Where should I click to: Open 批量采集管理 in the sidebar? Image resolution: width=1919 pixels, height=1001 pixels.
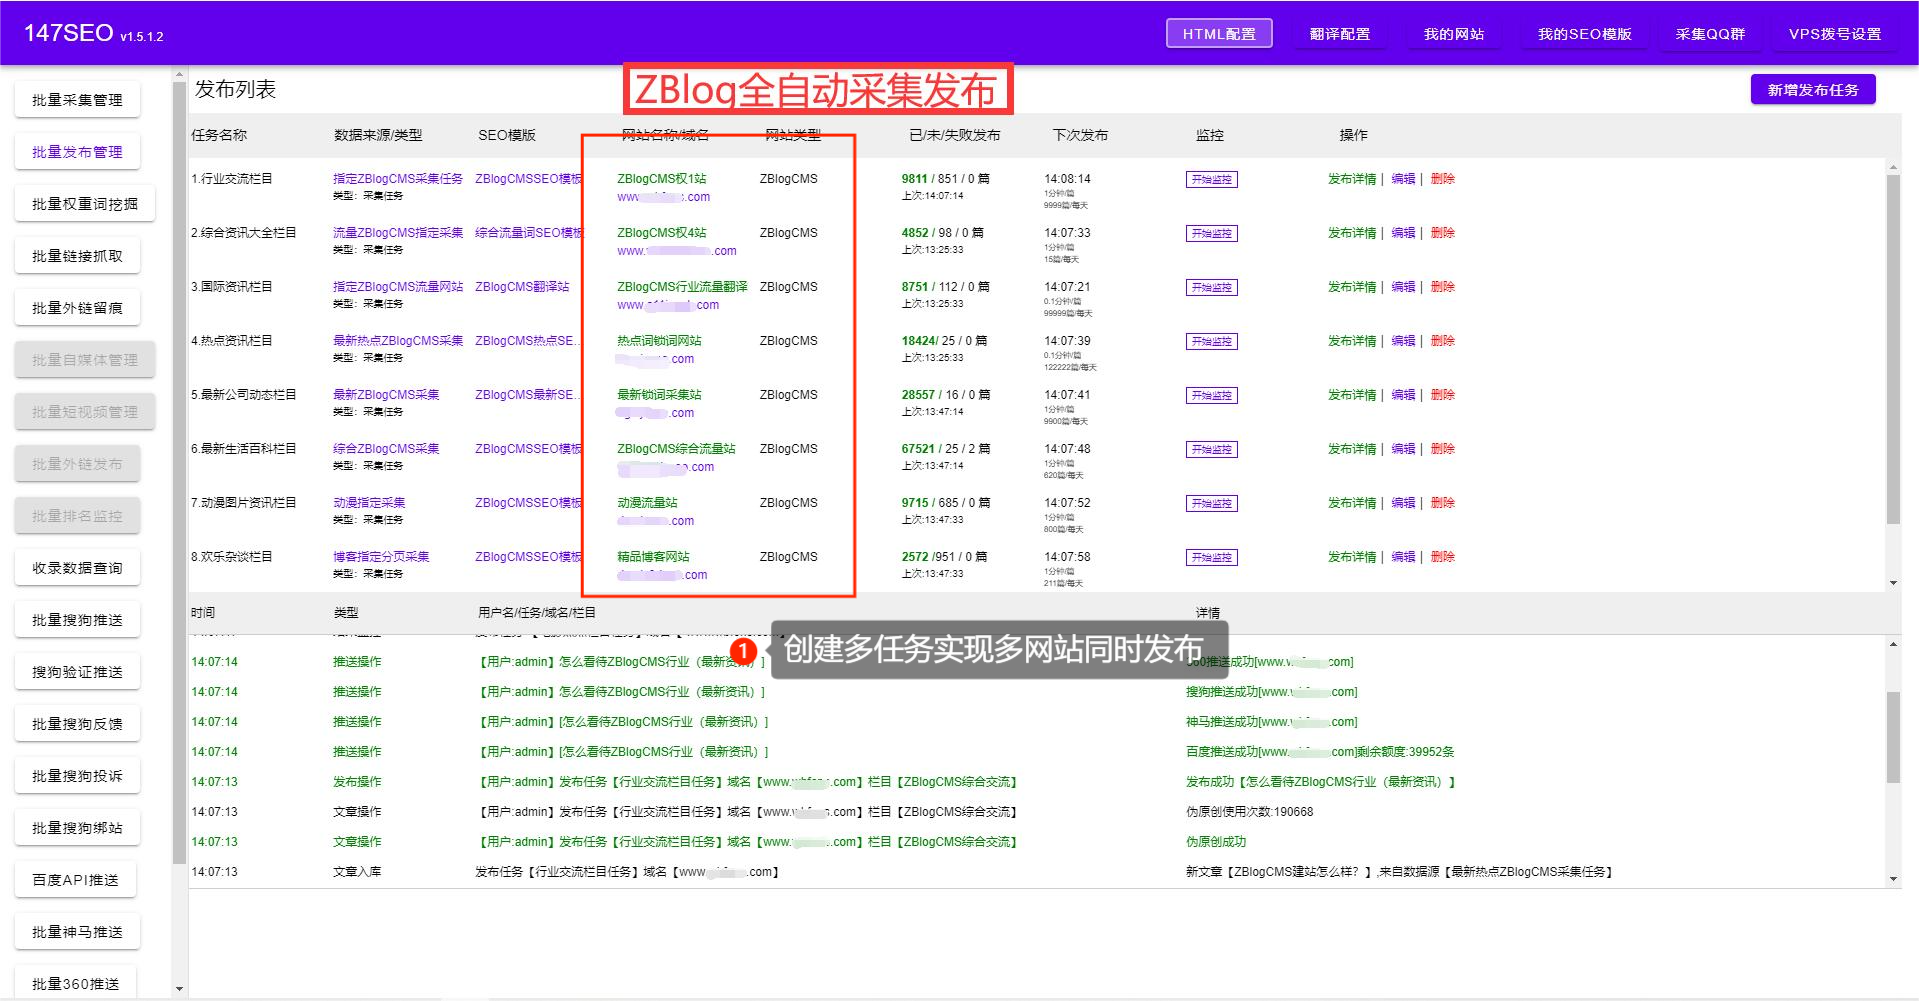[x=77, y=100]
